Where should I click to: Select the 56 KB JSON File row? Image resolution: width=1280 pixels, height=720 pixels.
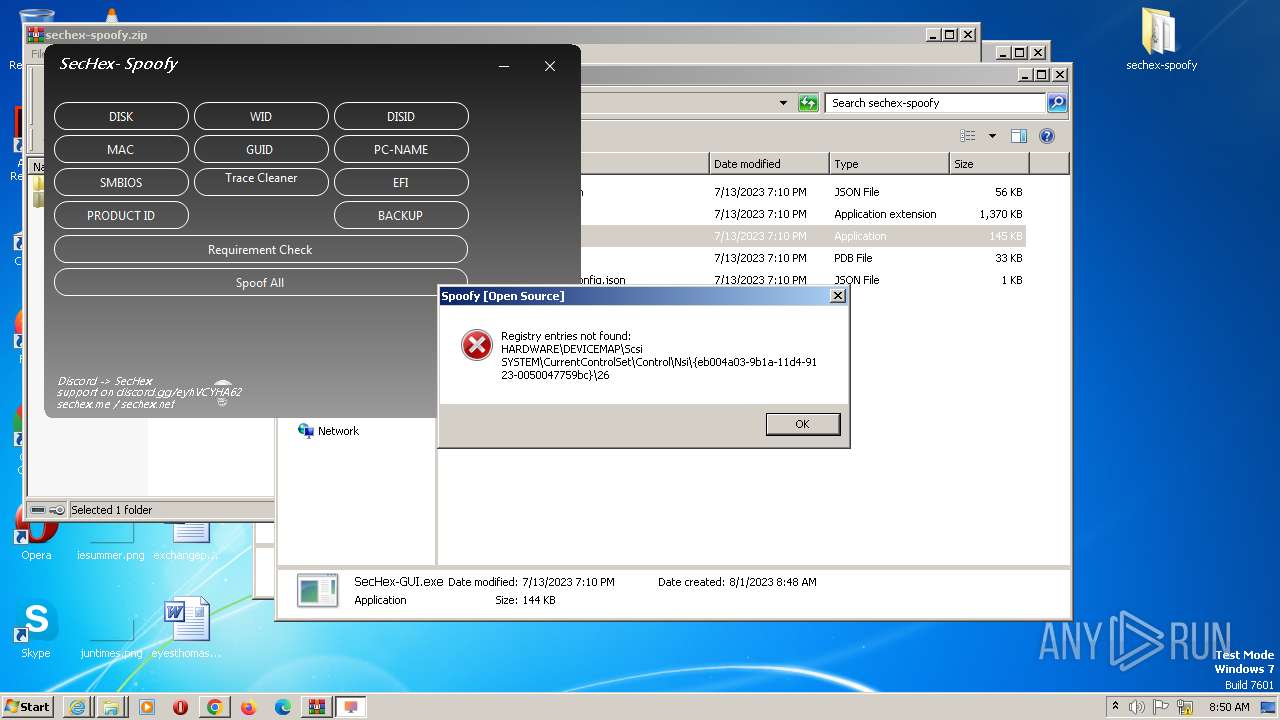[803, 192]
